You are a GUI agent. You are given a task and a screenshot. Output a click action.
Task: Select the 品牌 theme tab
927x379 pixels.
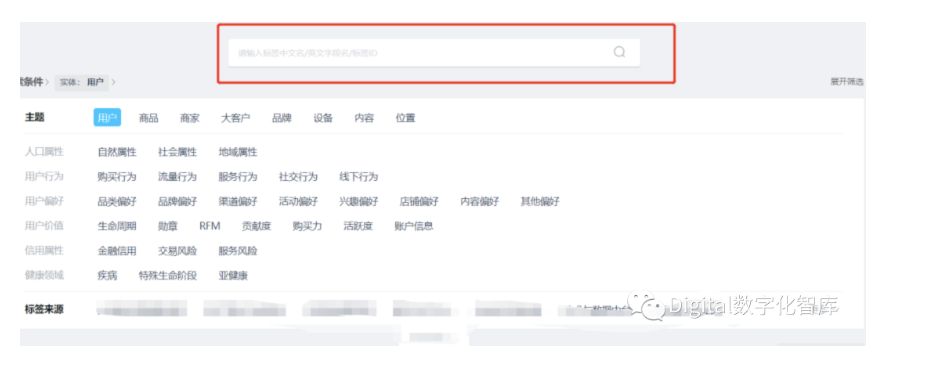tap(281, 118)
